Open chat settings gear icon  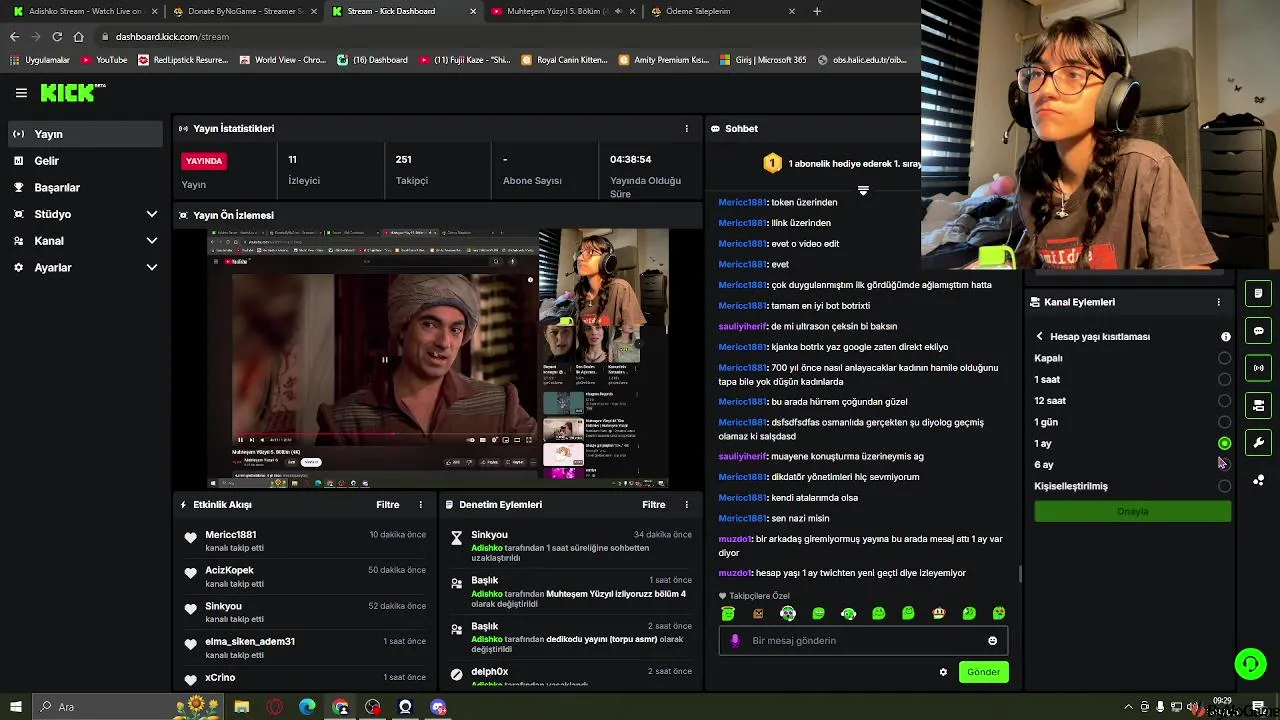(942, 672)
